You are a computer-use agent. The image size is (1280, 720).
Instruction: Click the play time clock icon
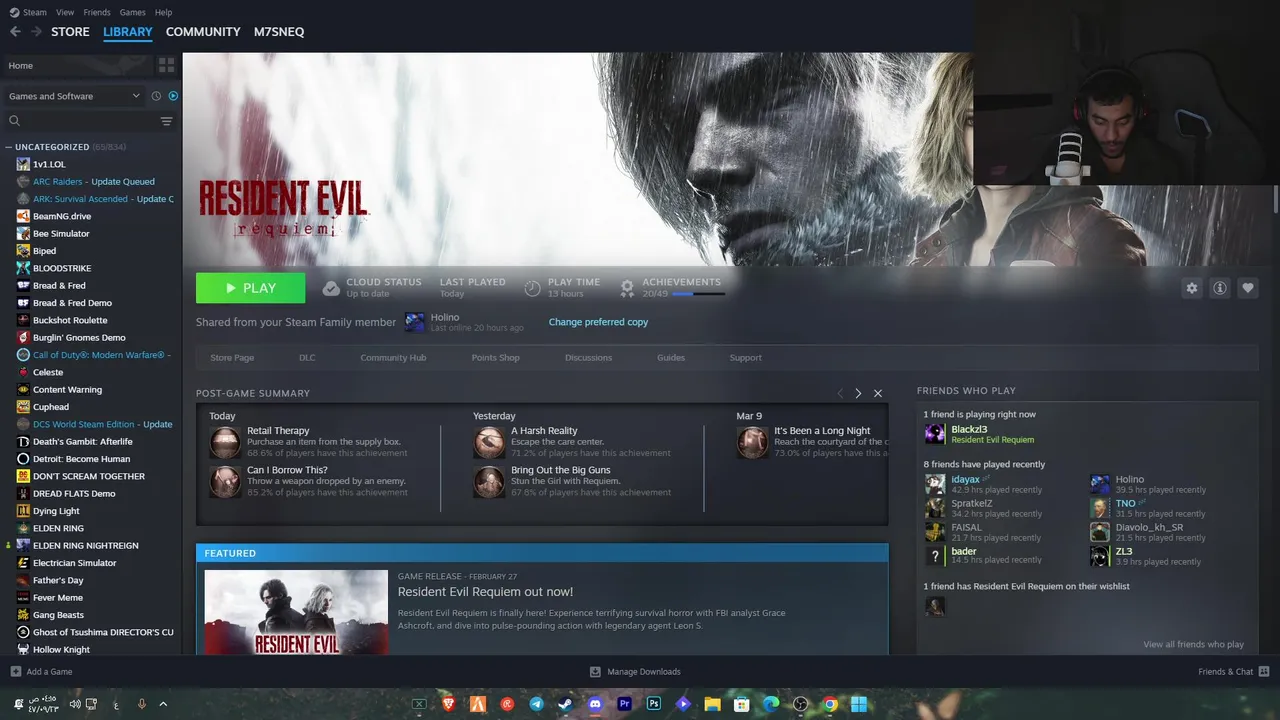click(x=532, y=288)
